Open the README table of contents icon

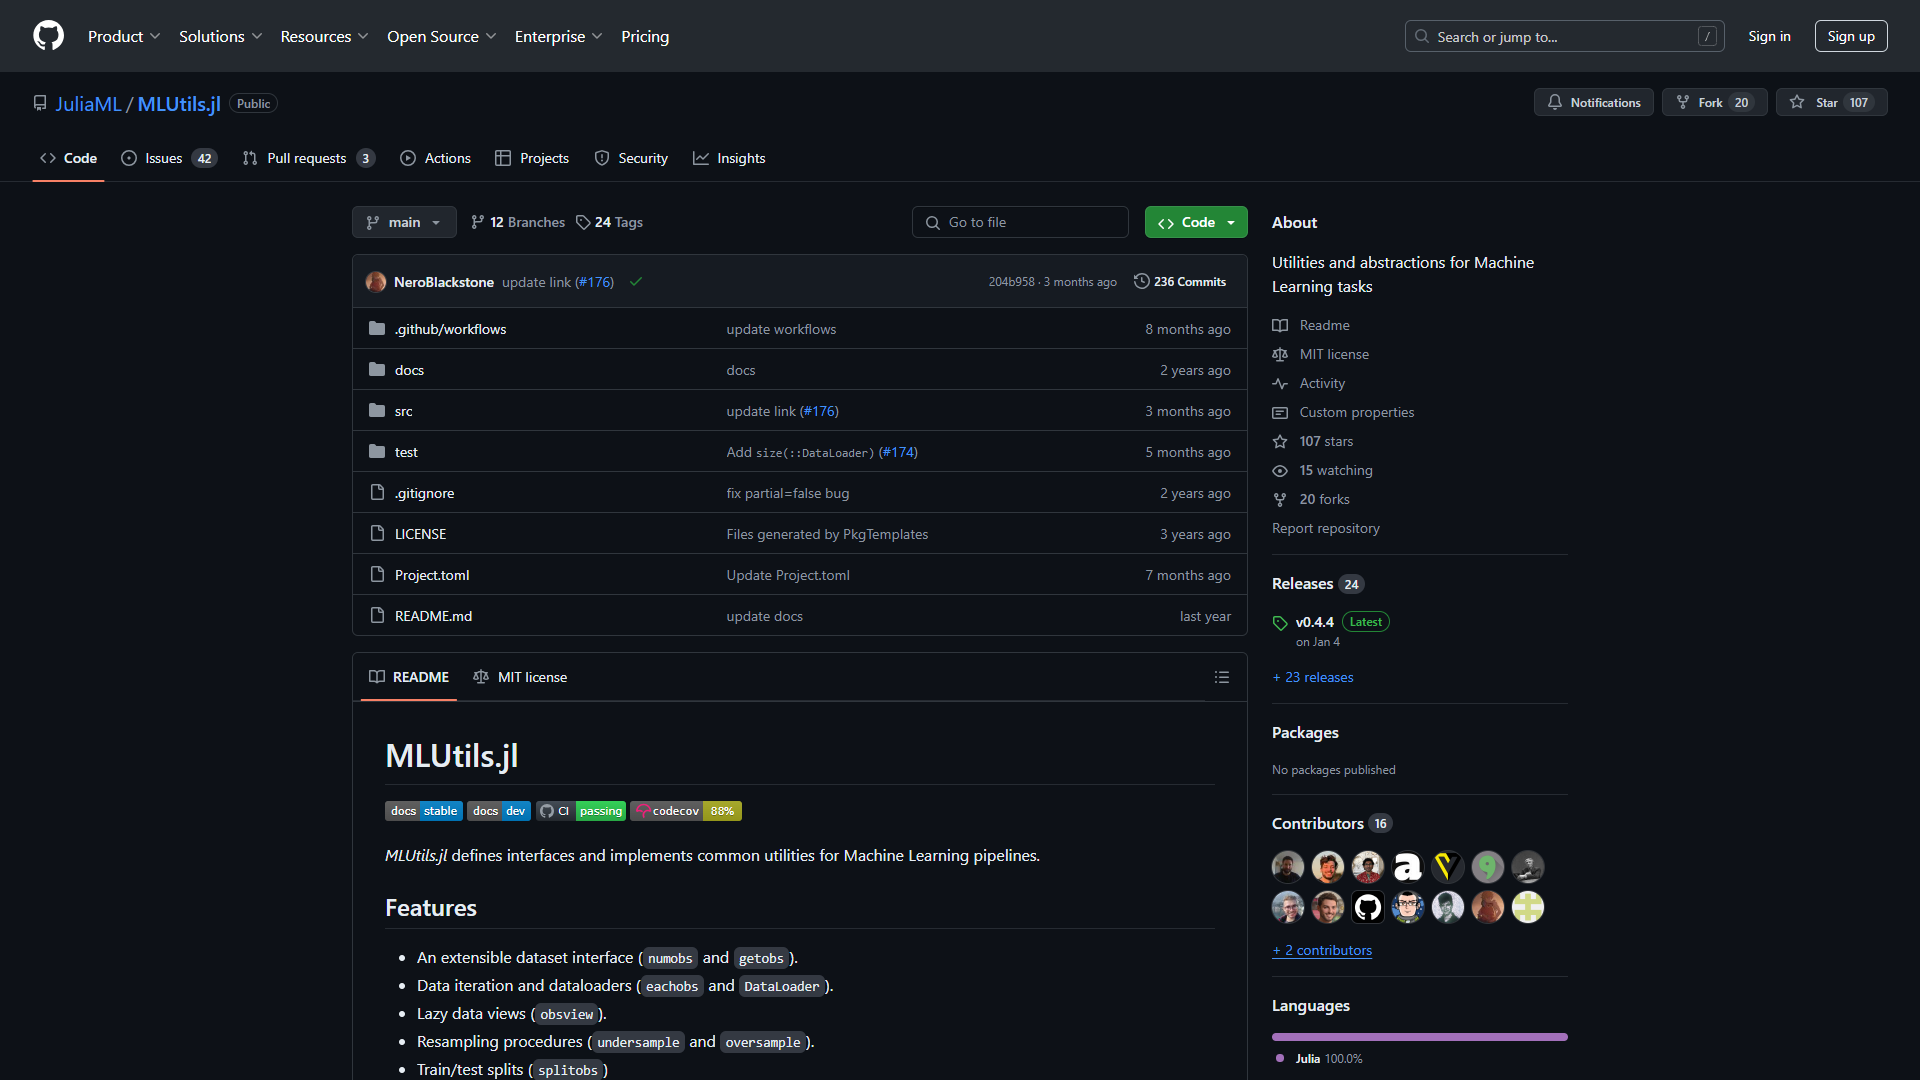(x=1221, y=677)
